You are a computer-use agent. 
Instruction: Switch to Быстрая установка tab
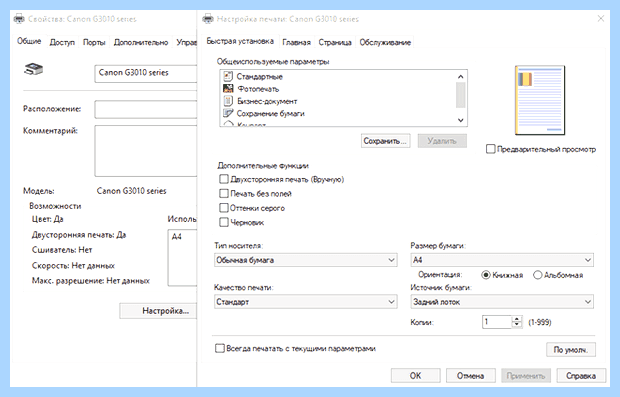(240, 41)
